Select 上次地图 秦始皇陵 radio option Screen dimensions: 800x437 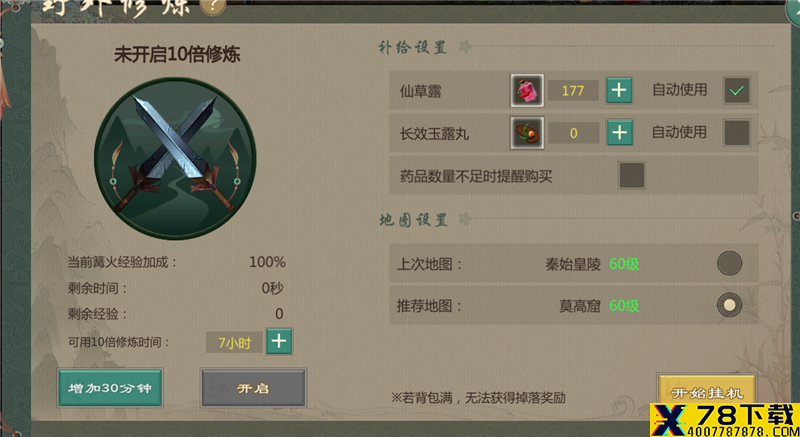click(729, 264)
